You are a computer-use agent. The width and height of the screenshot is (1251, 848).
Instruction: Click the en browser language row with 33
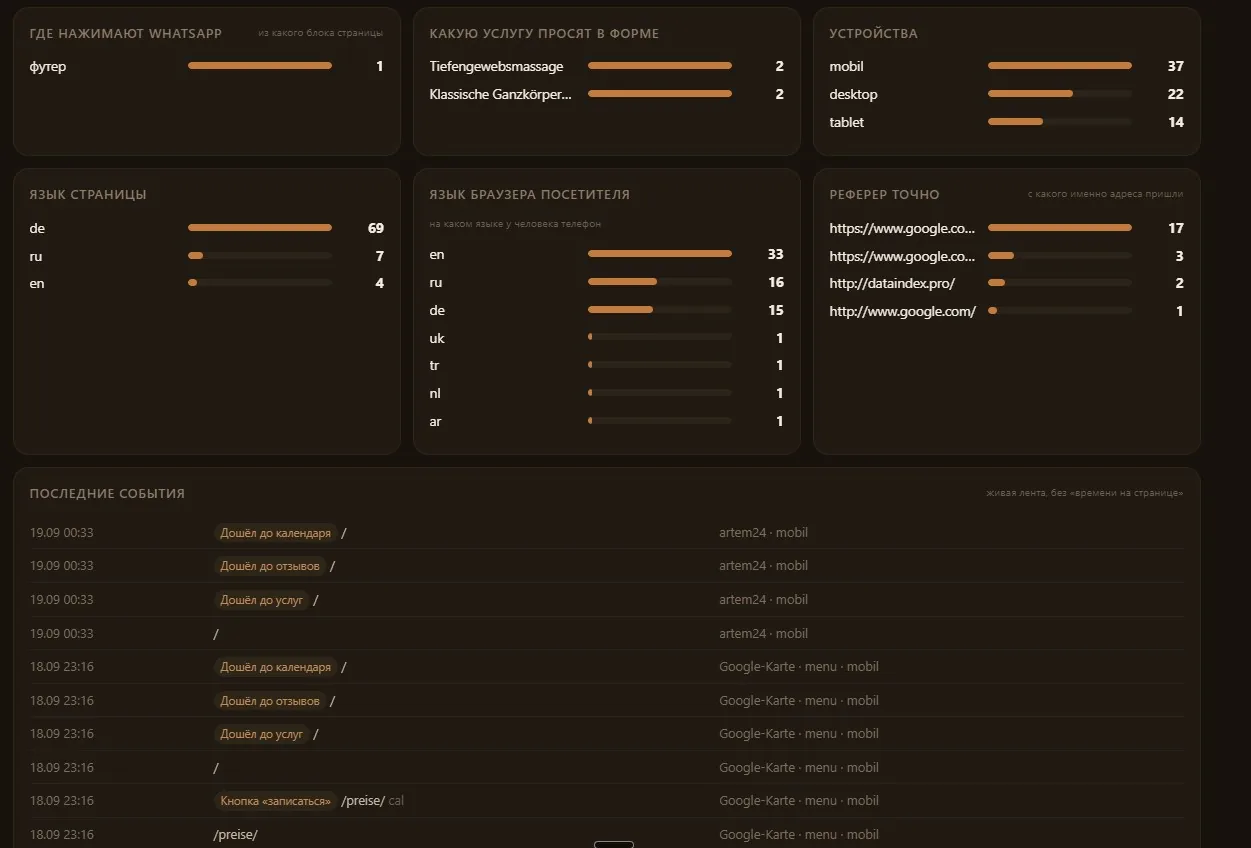click(606, 254)
